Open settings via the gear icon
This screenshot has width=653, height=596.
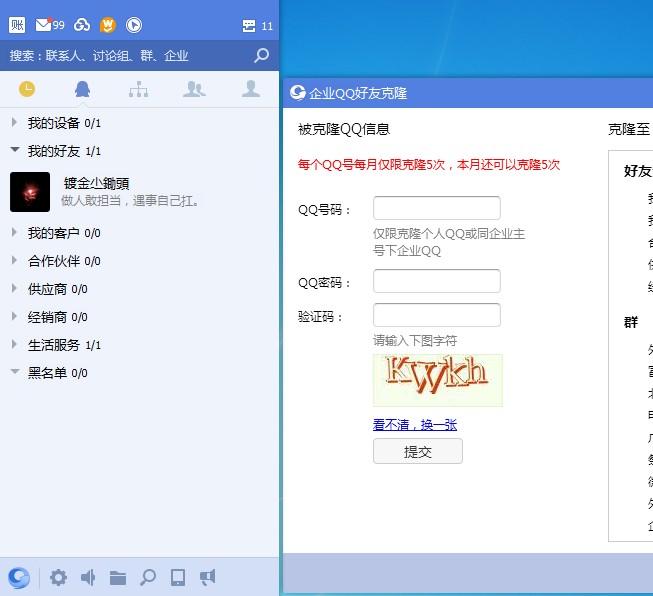tap(59, 577)
